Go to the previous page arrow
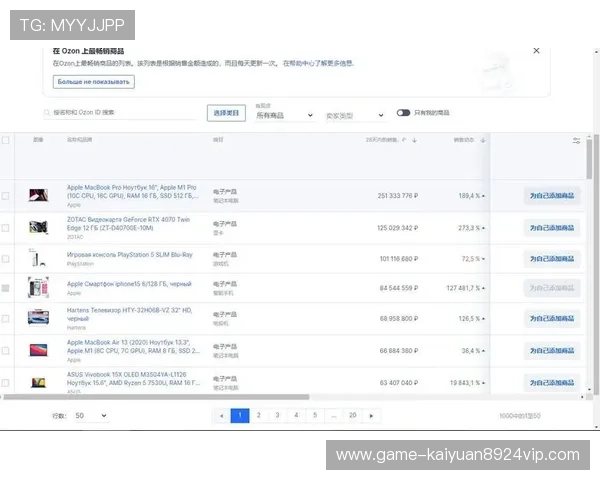This screenshot has width=600, height=480. tap(221, 415)
